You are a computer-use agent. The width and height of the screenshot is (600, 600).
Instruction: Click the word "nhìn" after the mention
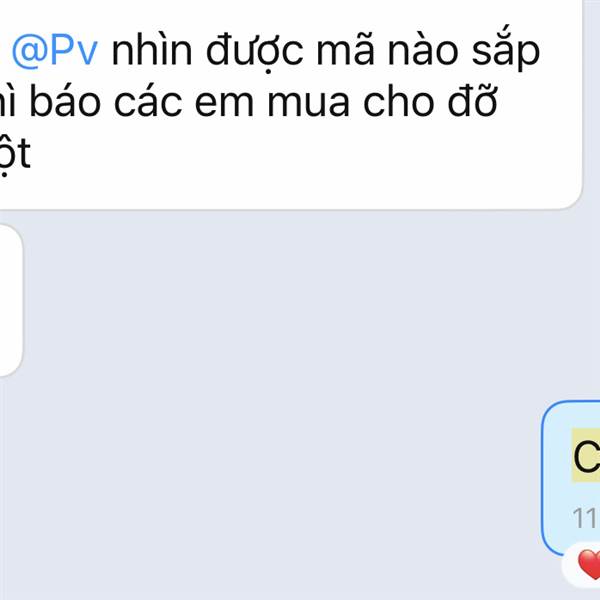tap(152, 51)
